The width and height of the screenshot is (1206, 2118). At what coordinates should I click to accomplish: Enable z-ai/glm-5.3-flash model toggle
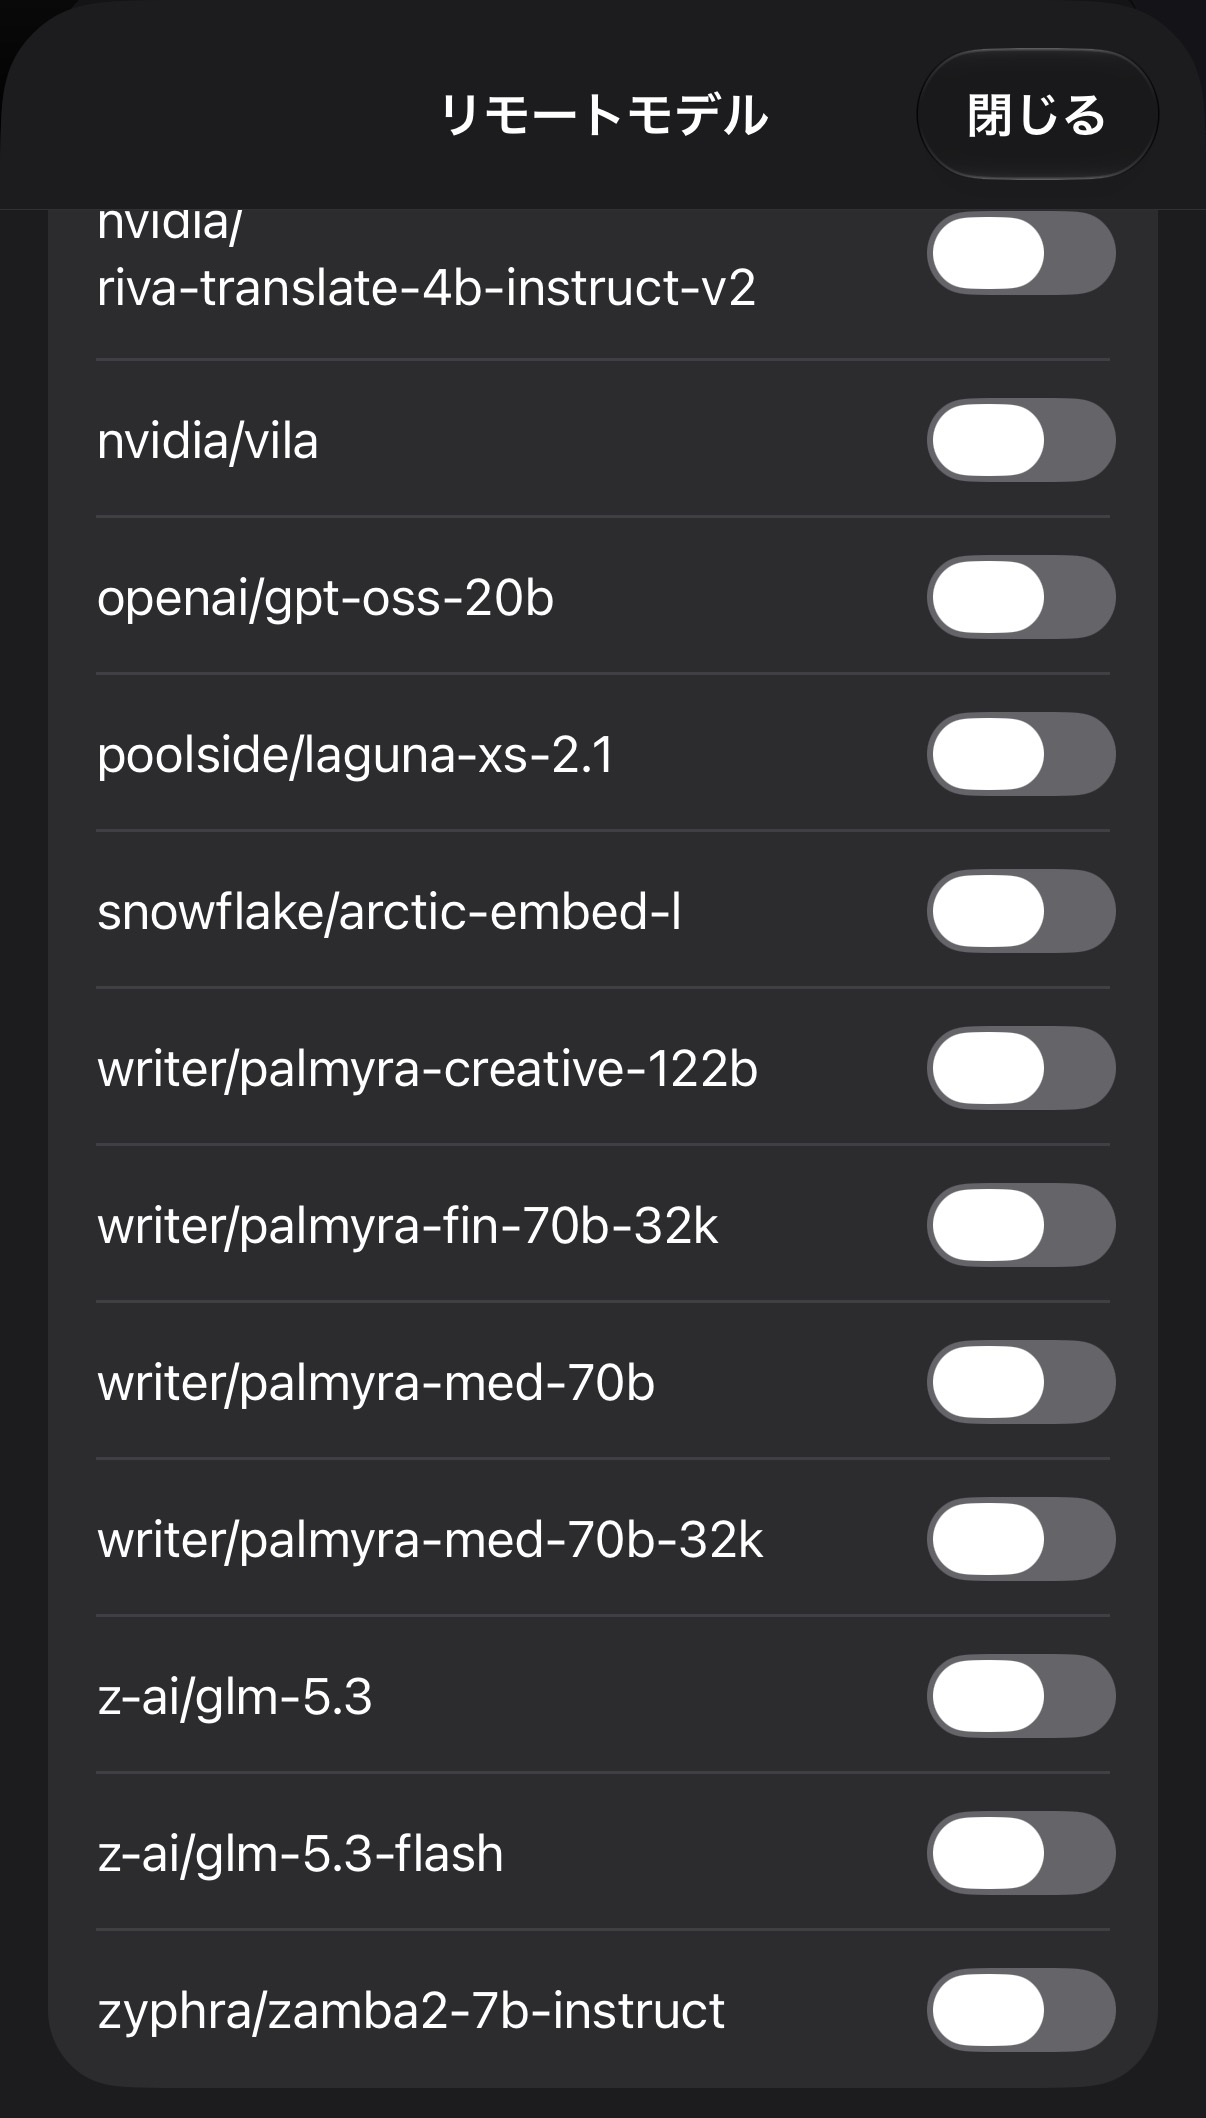tap(1021, 1853)
